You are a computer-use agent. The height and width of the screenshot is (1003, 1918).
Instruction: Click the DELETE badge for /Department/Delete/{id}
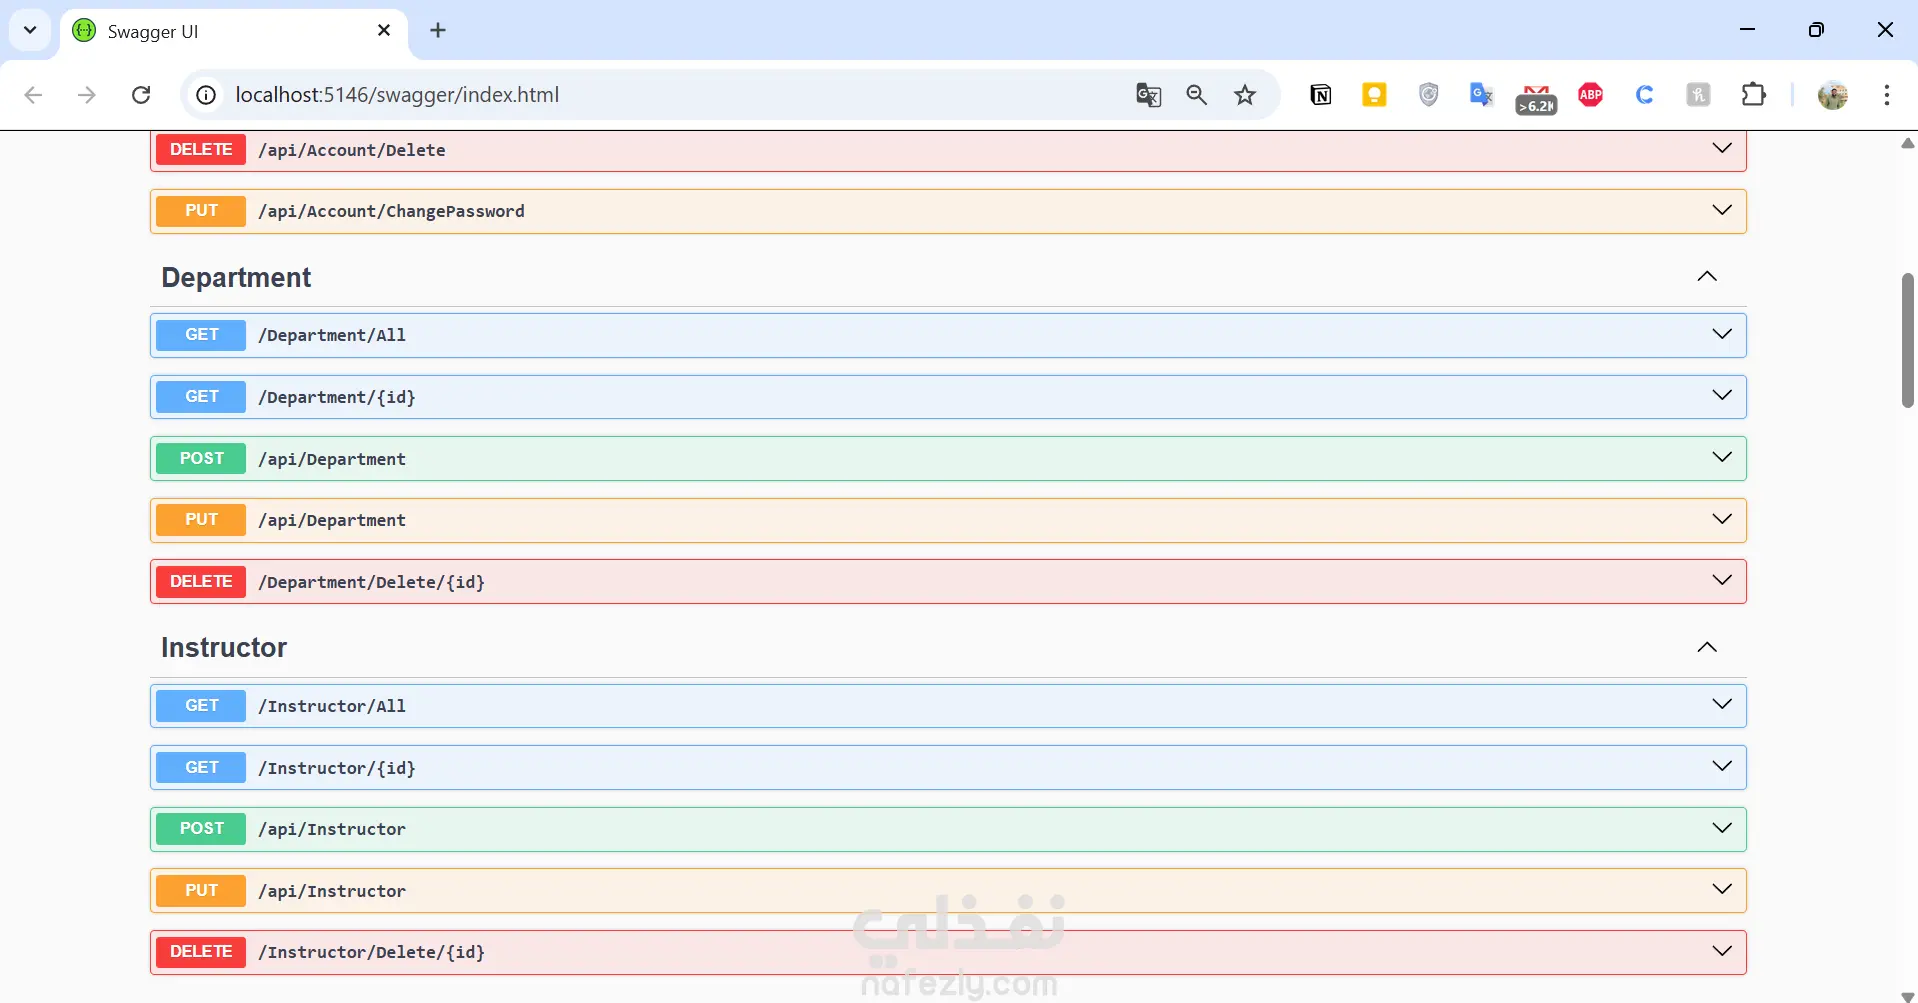(201, 582)
